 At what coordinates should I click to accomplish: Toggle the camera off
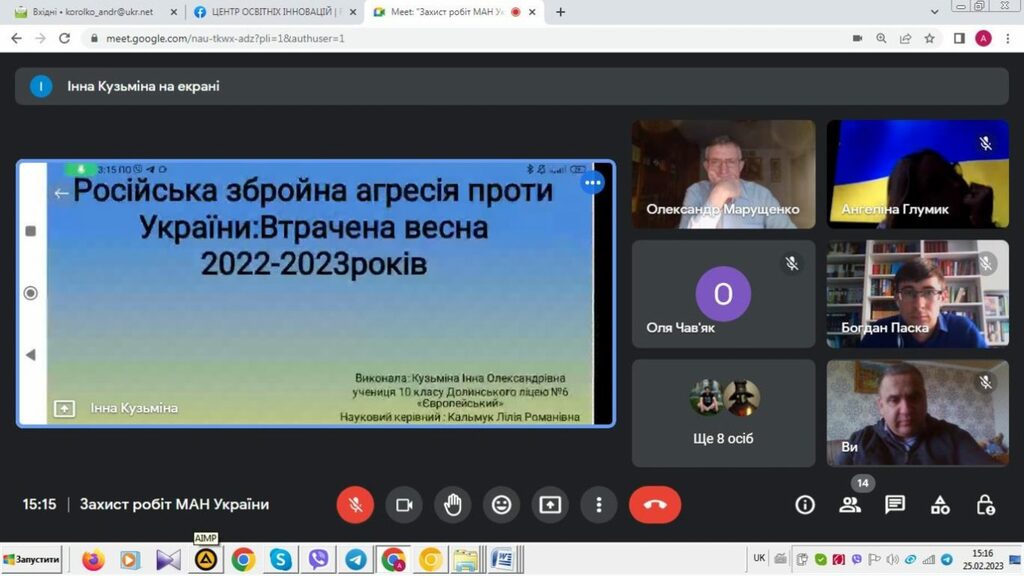[x=404, y=505]
